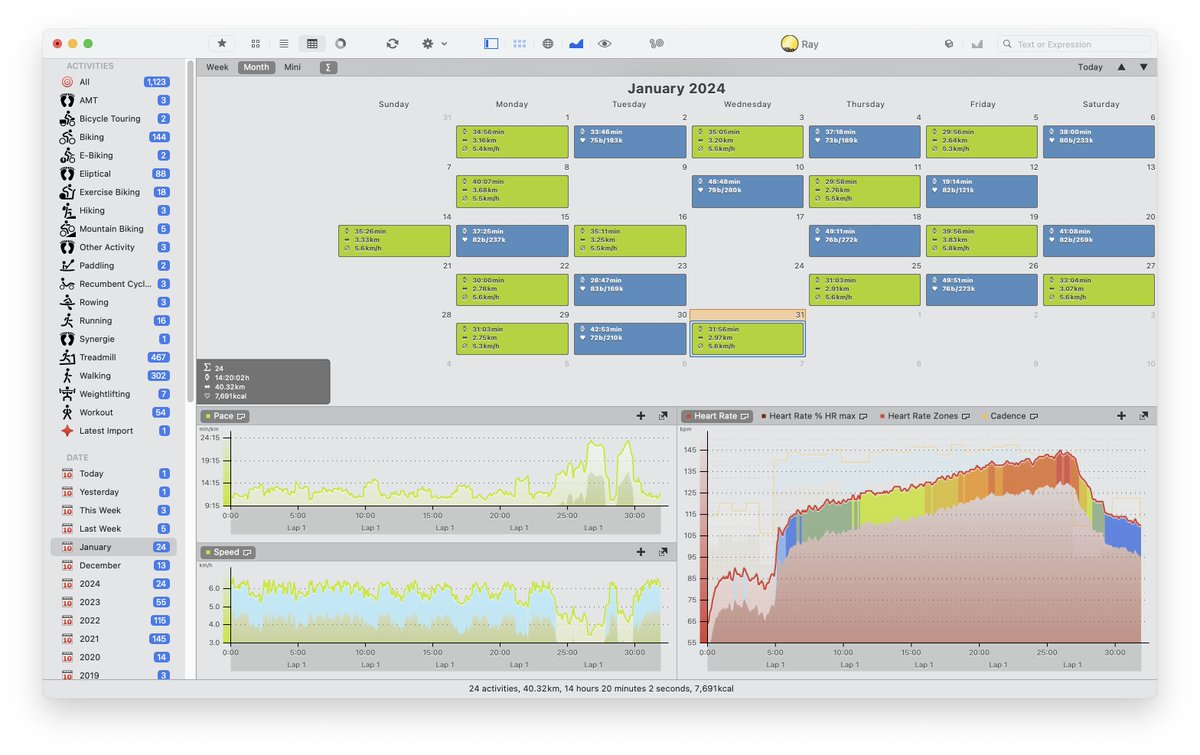
Task: Pop out the Speed chart
Action: point(663,552)
